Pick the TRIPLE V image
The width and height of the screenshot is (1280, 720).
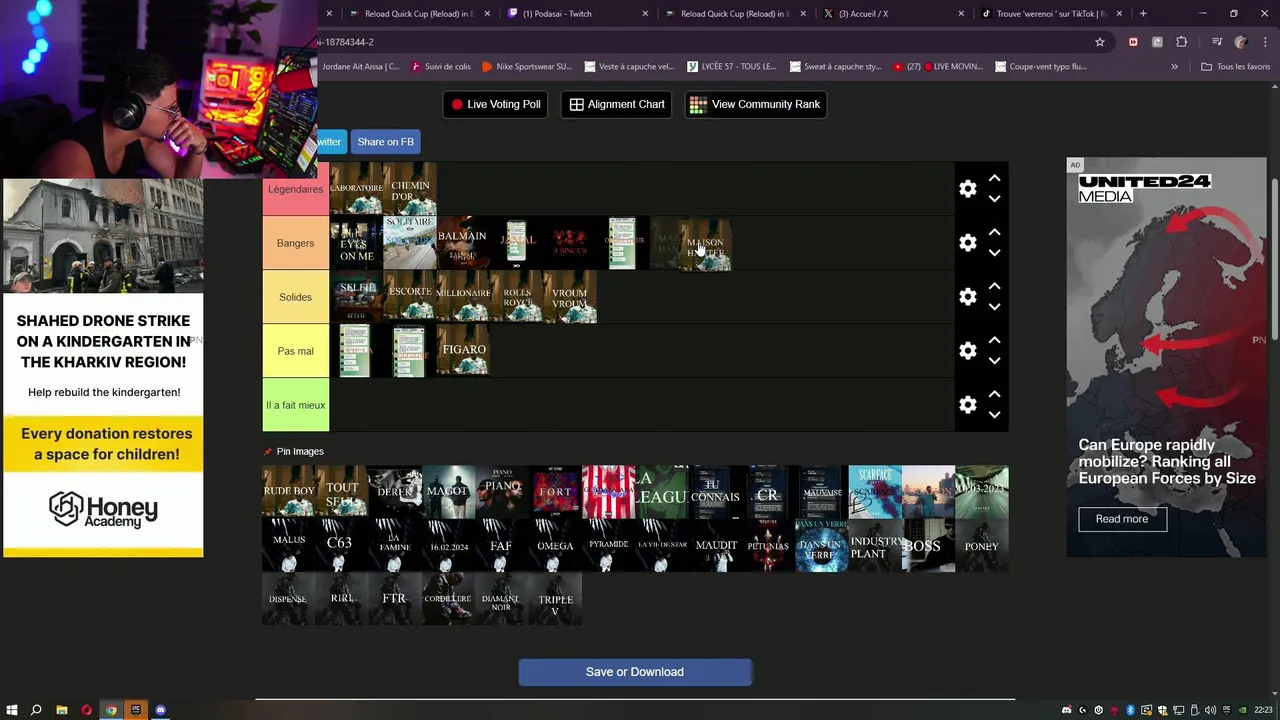[555, 599]
